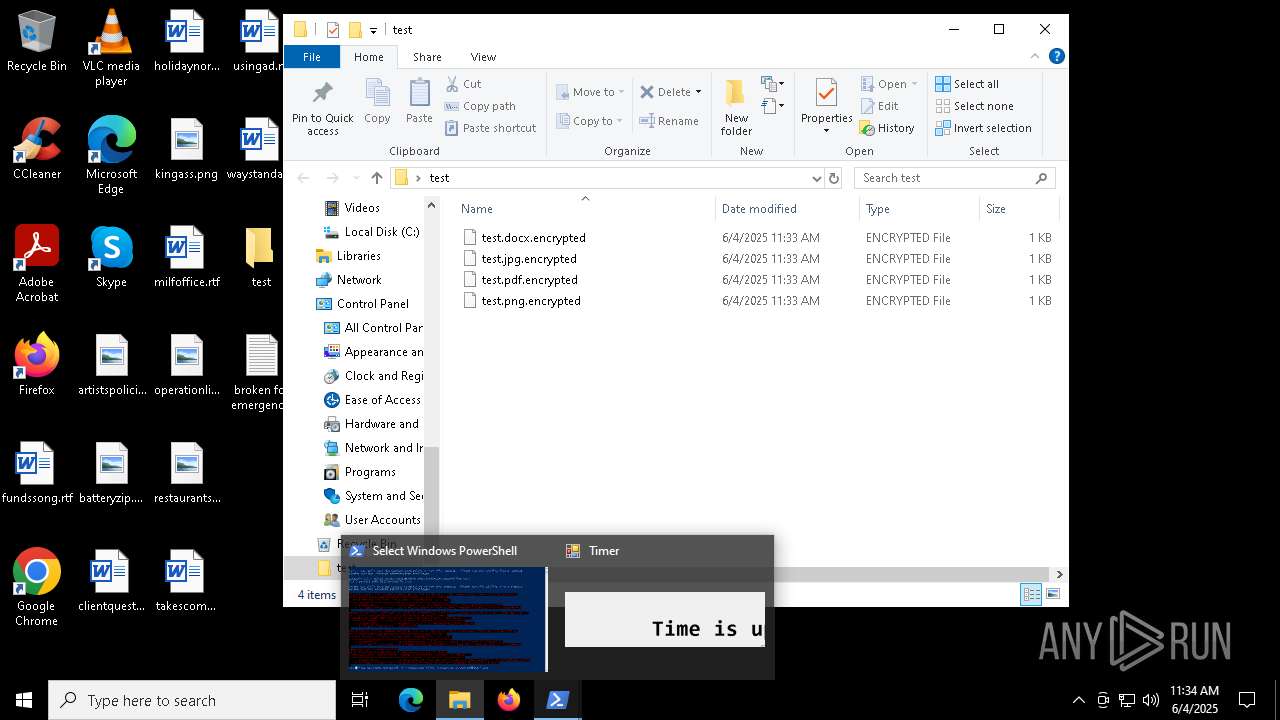The height and width of the screenshot is (720, 1280).
Task: Open New item dropdown in ribbon
Action: pos(772,84)
